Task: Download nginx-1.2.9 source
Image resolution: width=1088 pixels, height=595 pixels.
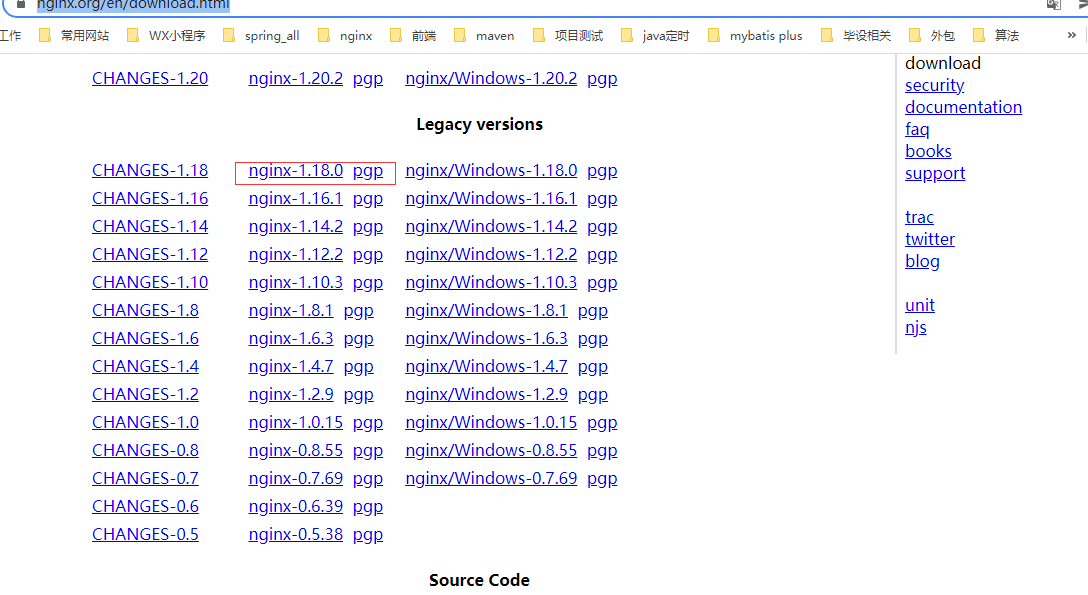Action: click(291, 395)
